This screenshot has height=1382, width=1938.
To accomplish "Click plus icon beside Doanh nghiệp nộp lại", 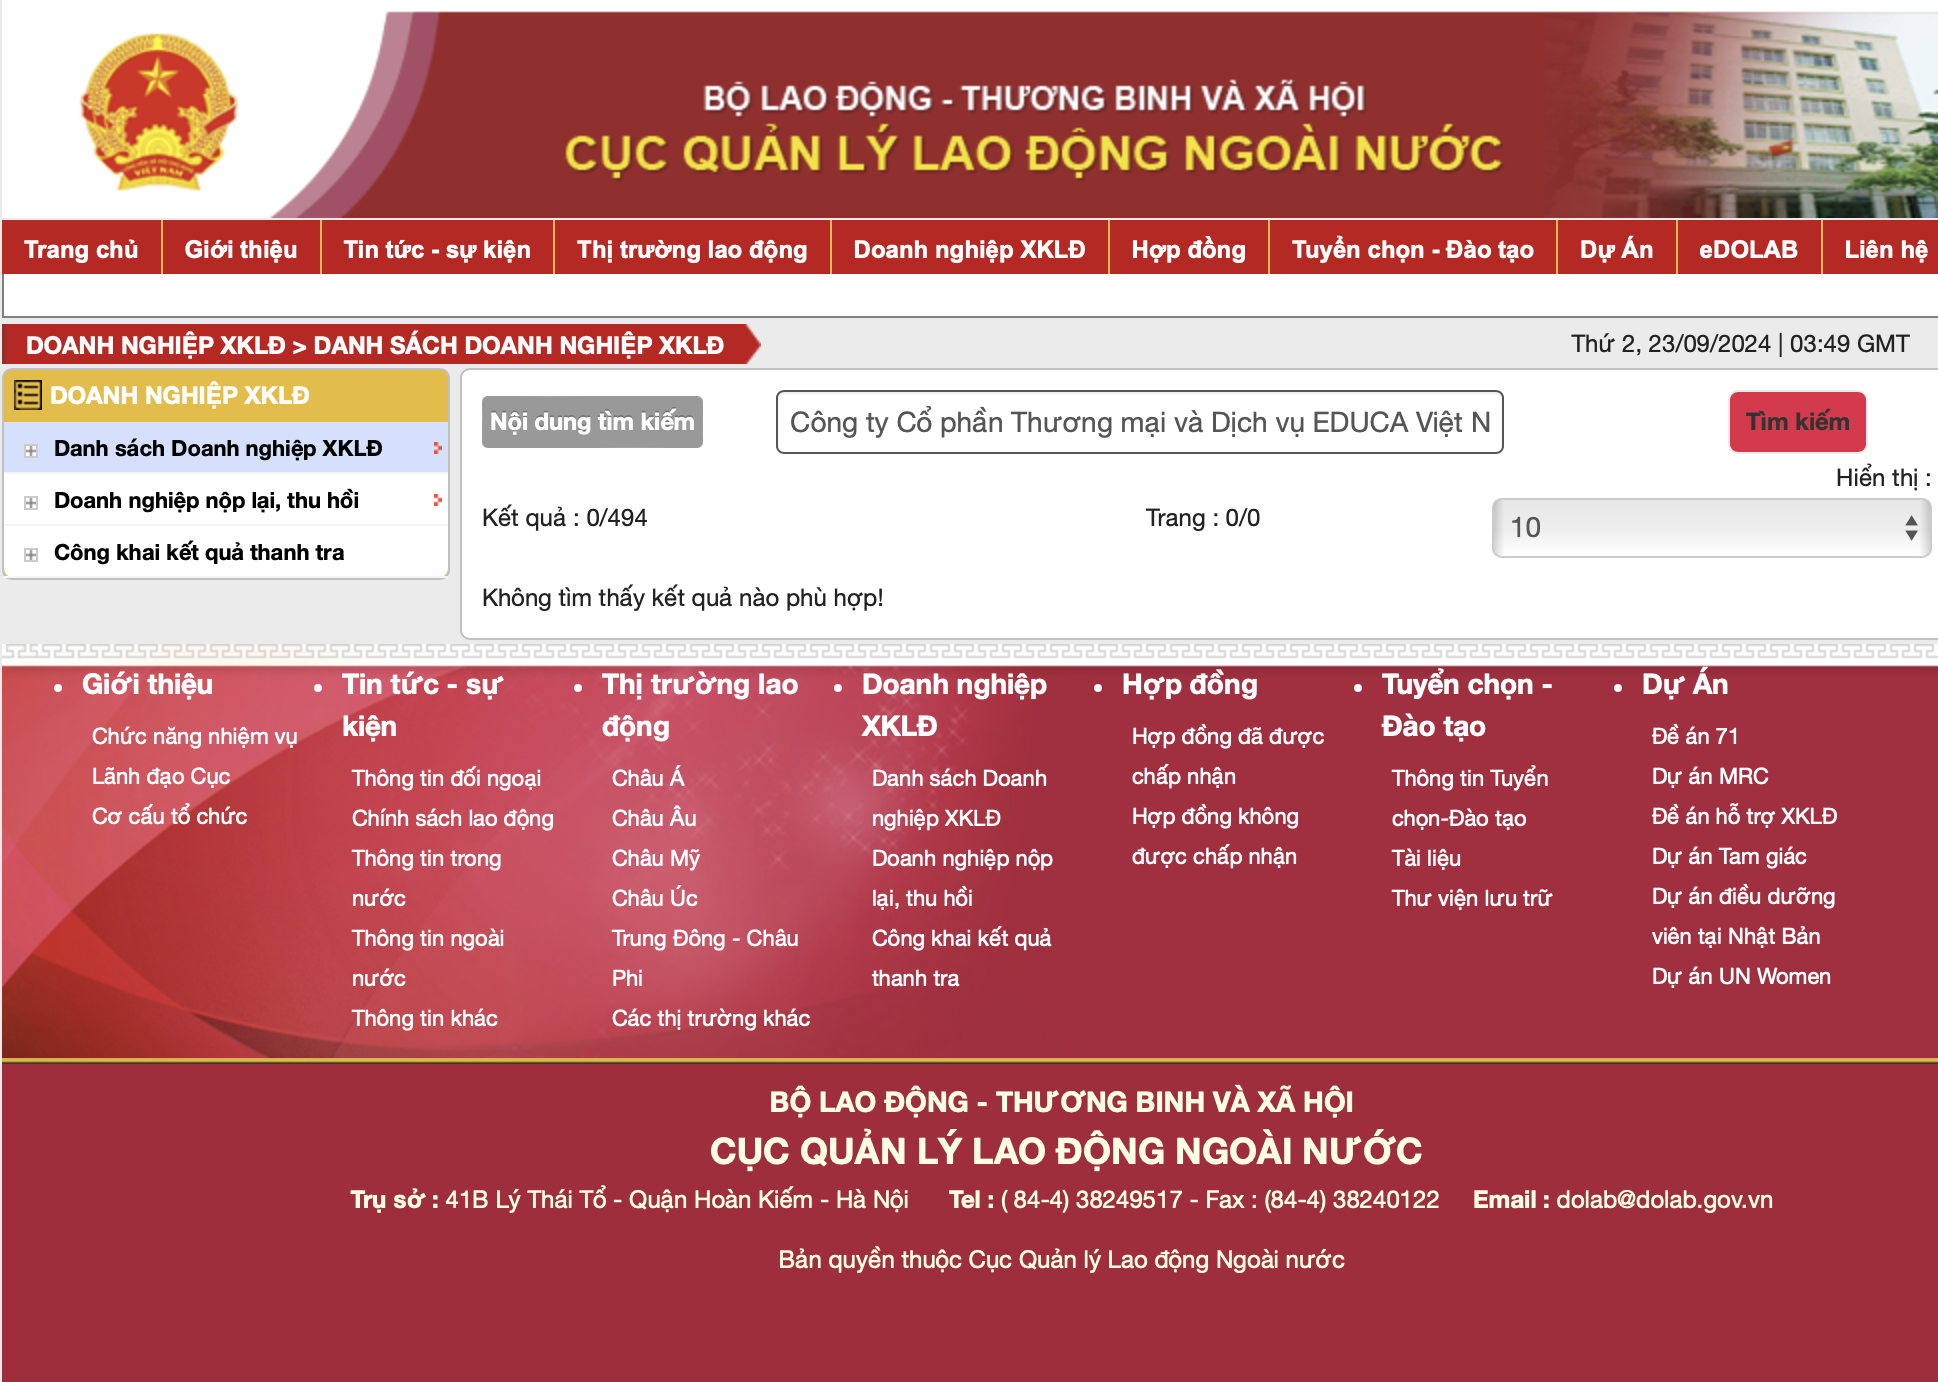I will [x=31, y=502].
